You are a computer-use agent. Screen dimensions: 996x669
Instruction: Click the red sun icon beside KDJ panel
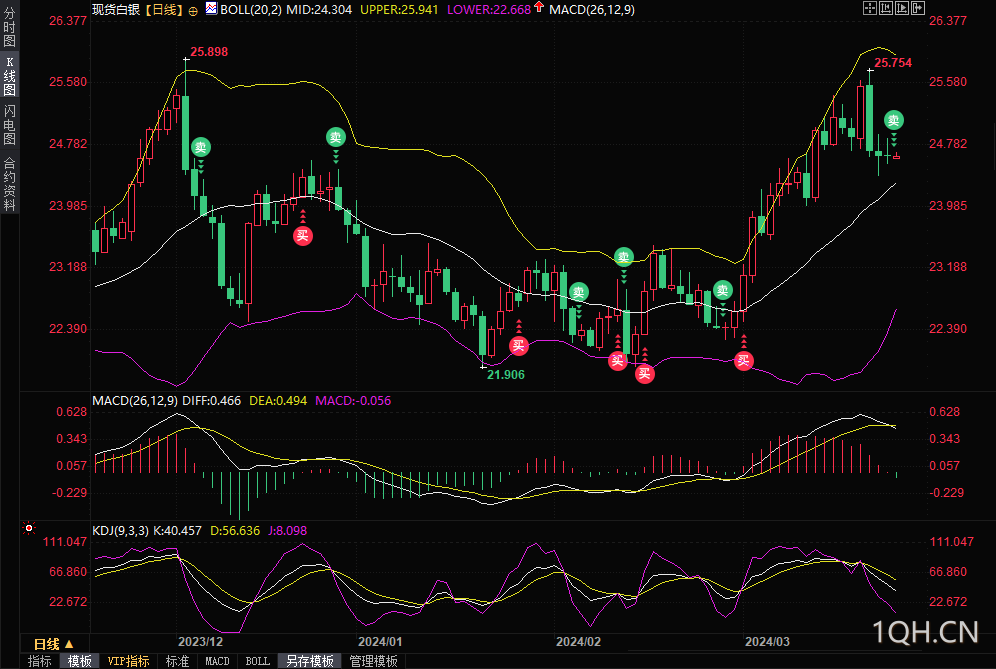point(29,528)
